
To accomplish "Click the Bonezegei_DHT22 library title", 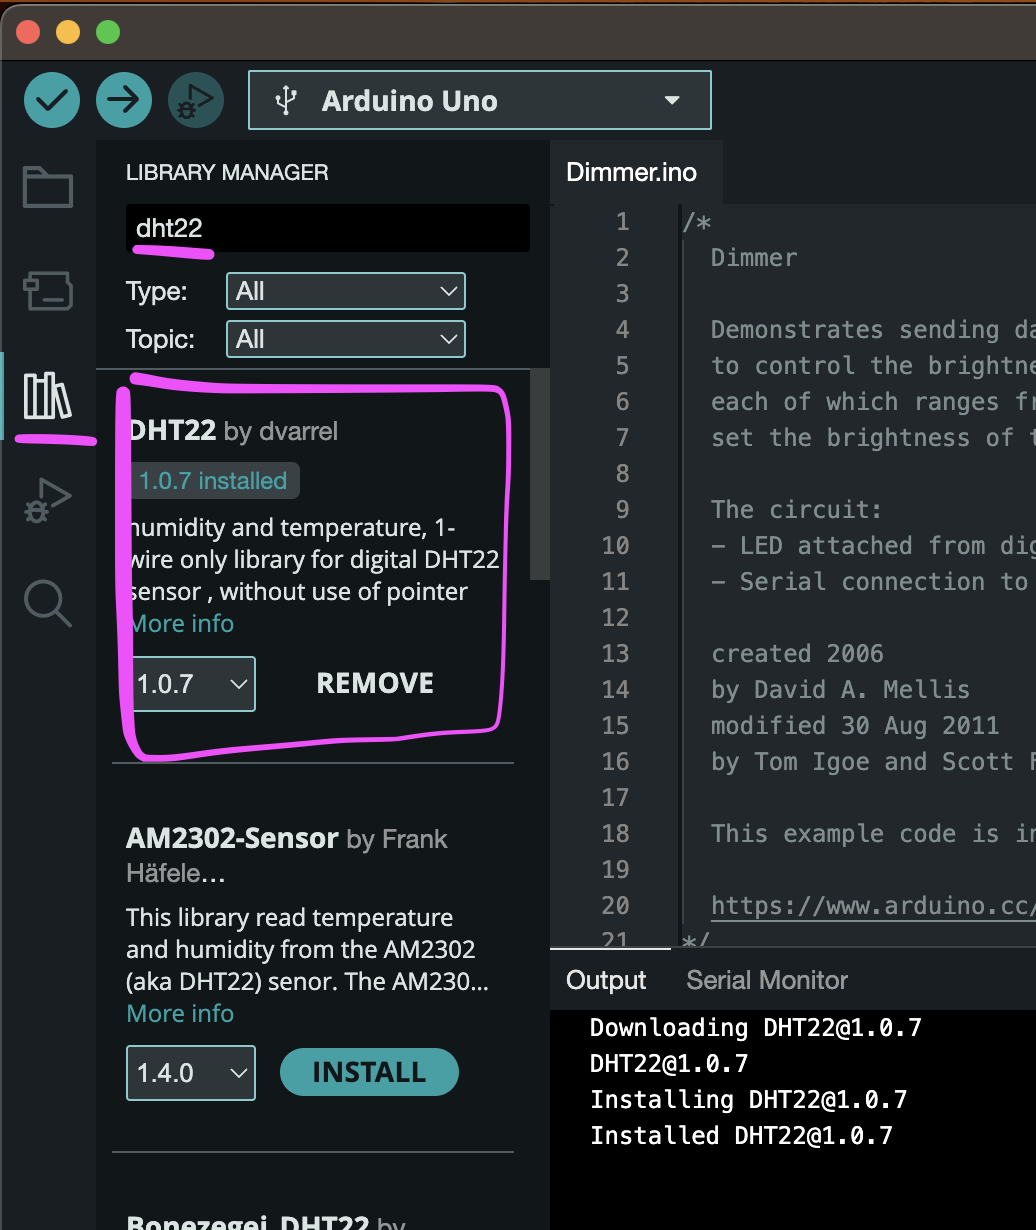I will [248, 1222].
